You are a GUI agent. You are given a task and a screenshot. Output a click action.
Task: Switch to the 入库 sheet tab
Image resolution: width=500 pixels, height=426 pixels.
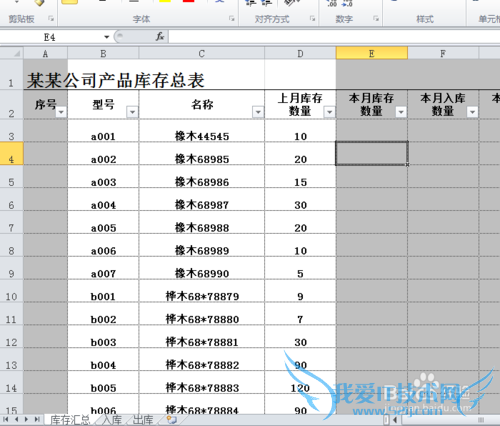coord(112,420)
